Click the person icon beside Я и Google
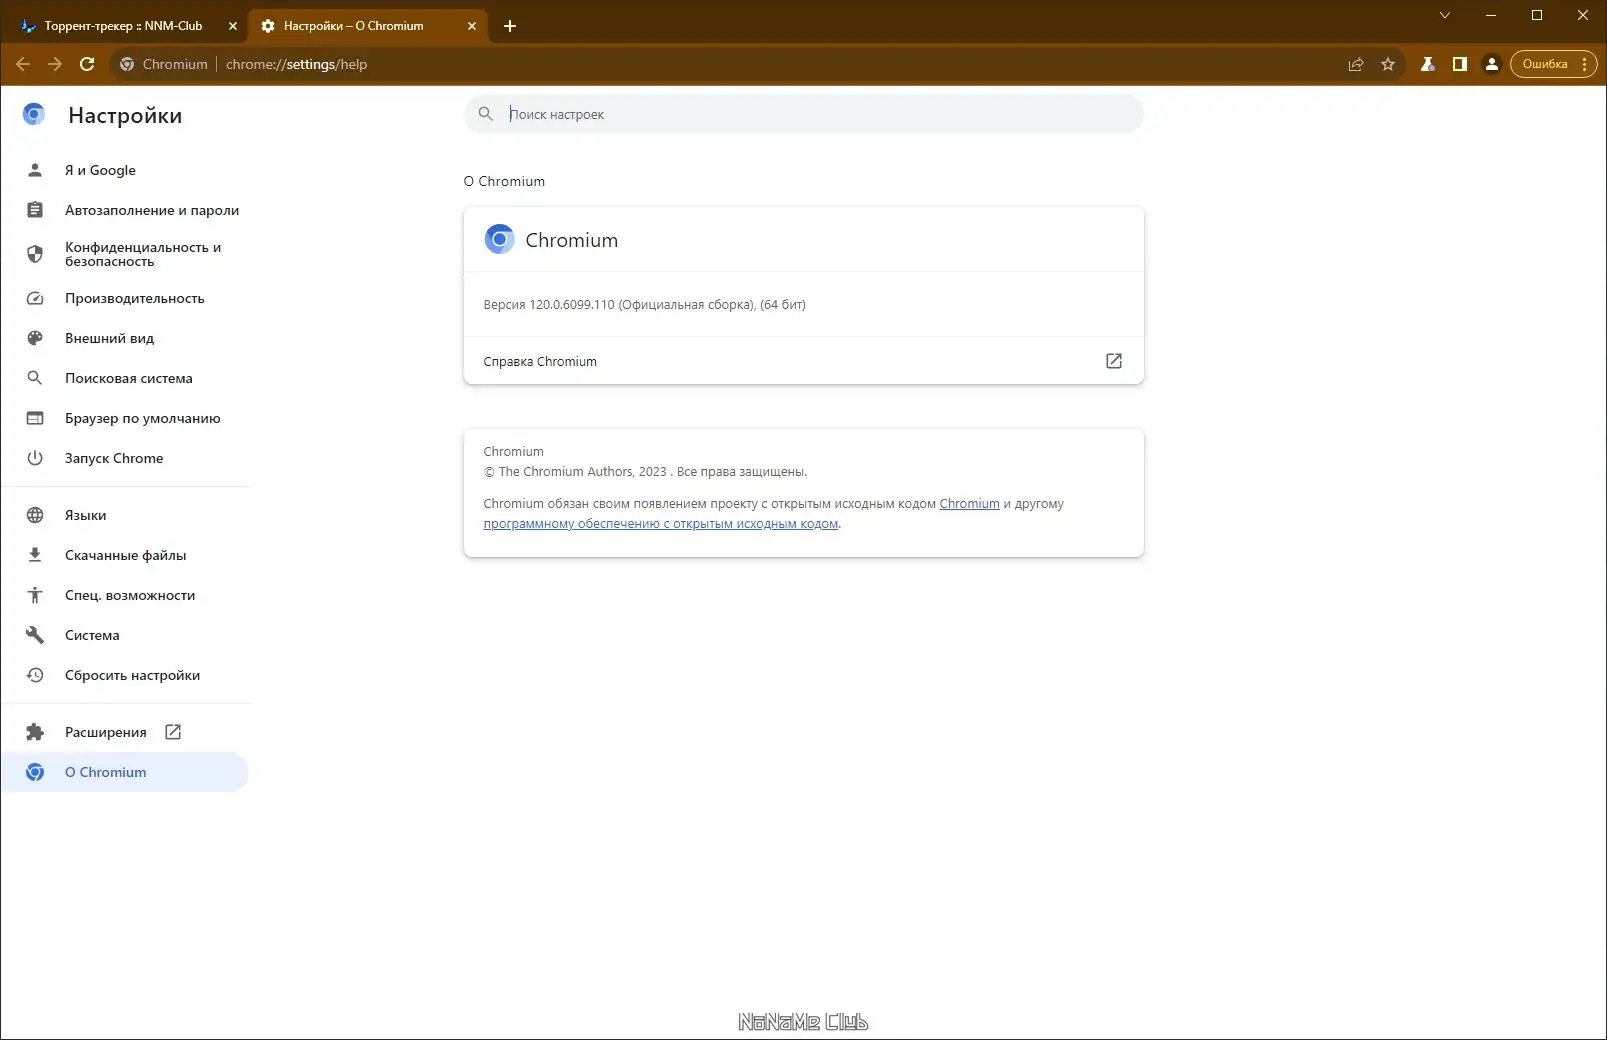 (x=35, y=170)
